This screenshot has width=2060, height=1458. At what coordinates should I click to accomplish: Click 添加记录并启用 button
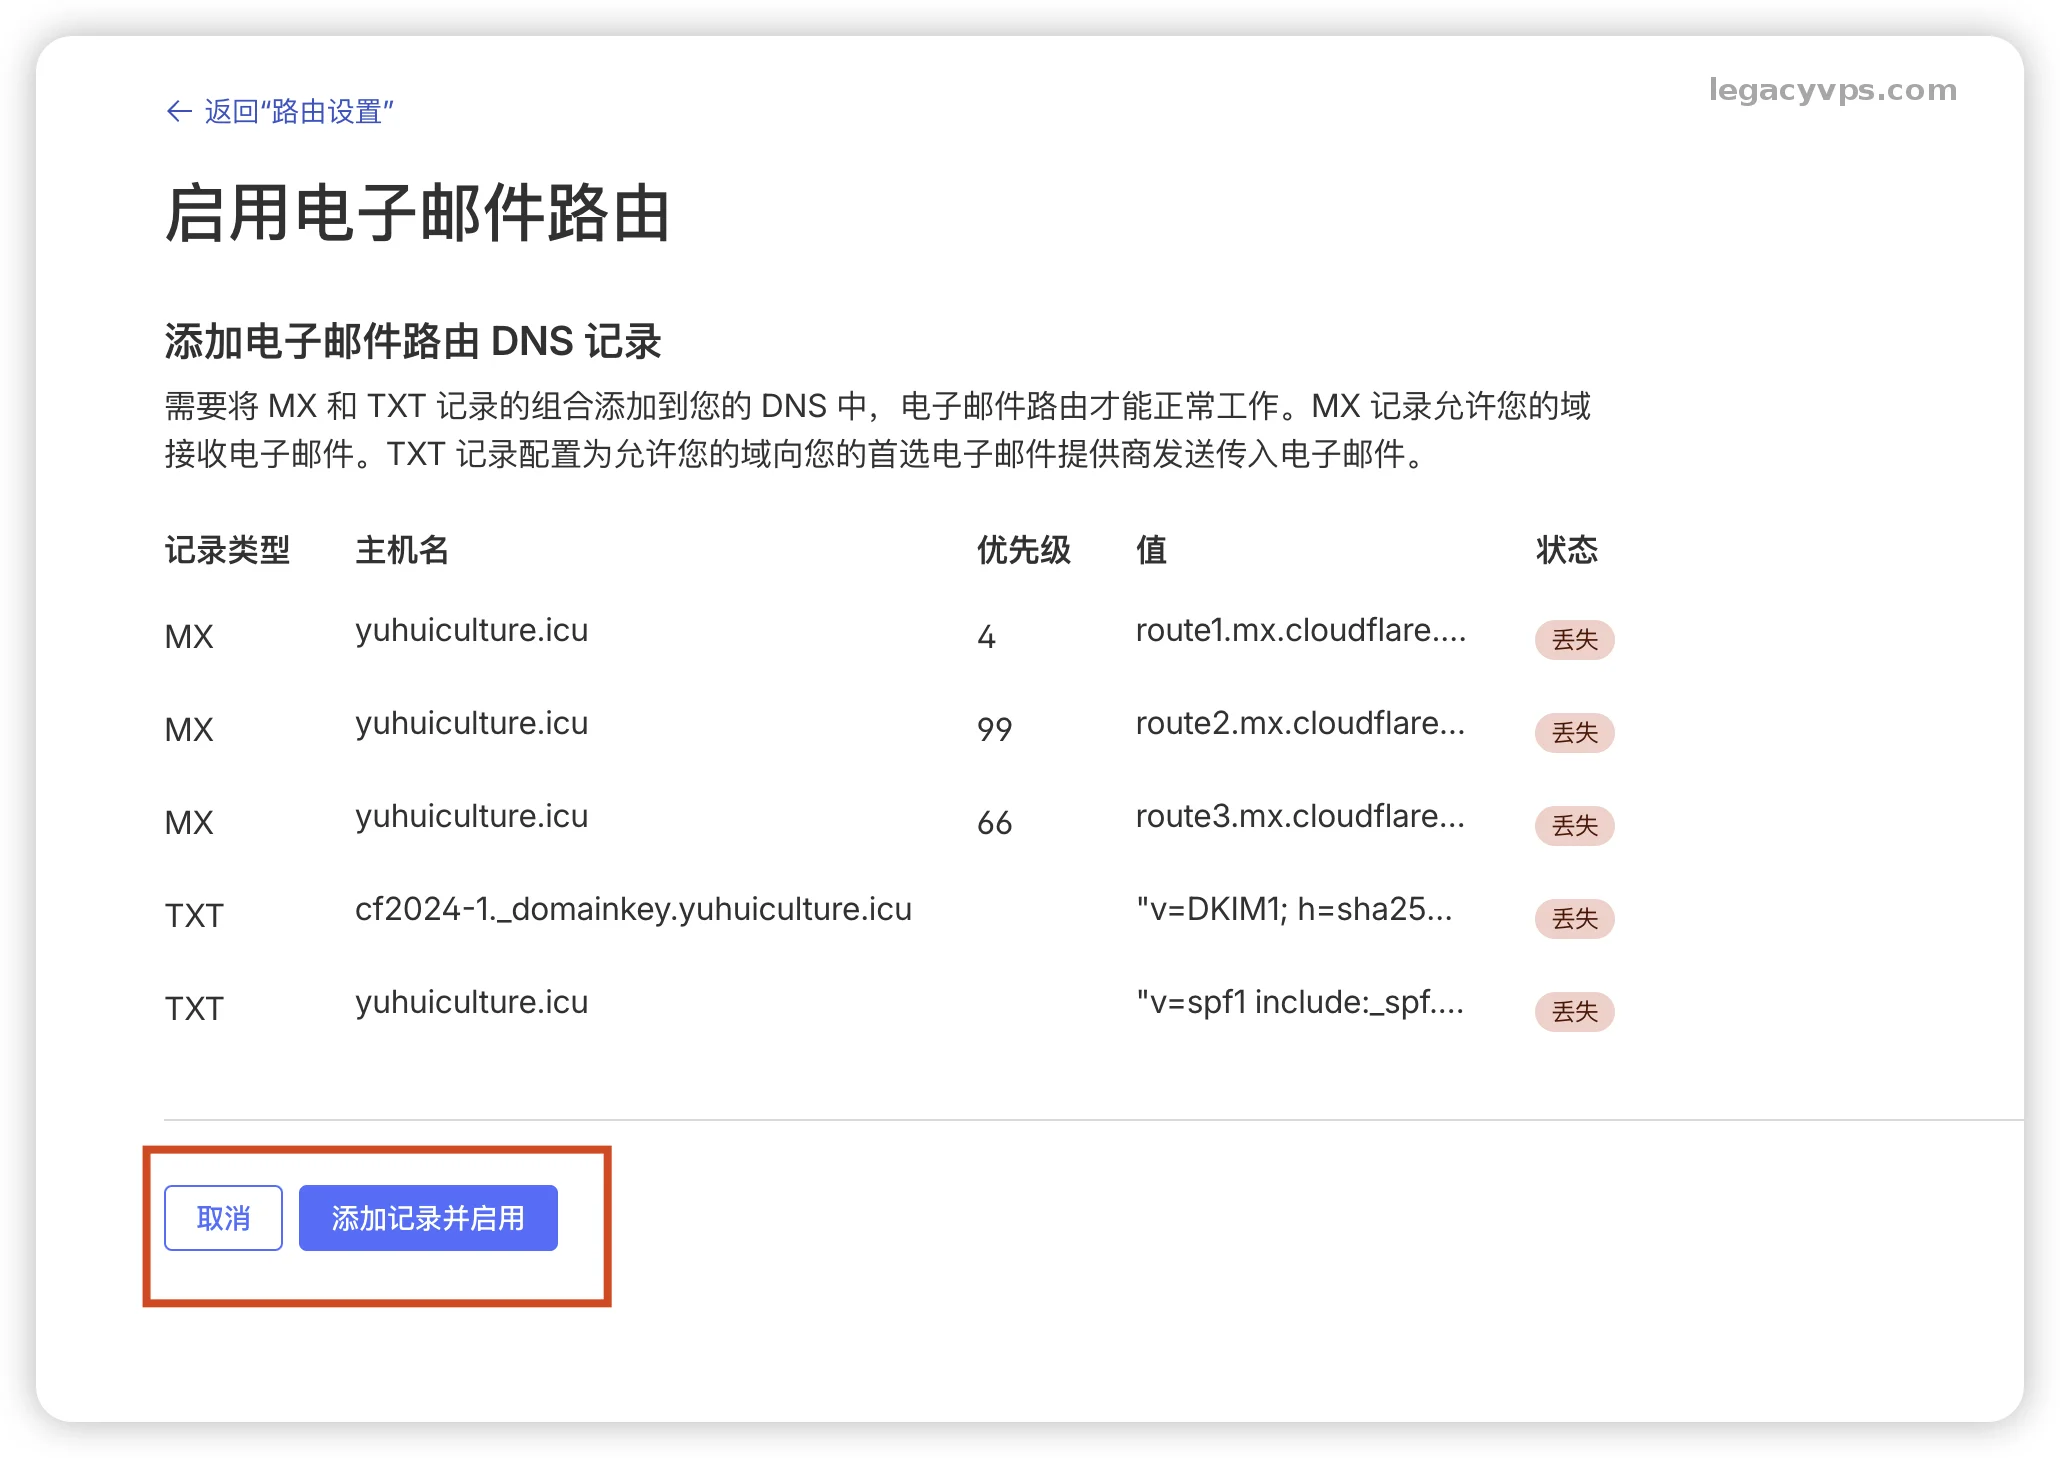tap(428, 1217)
